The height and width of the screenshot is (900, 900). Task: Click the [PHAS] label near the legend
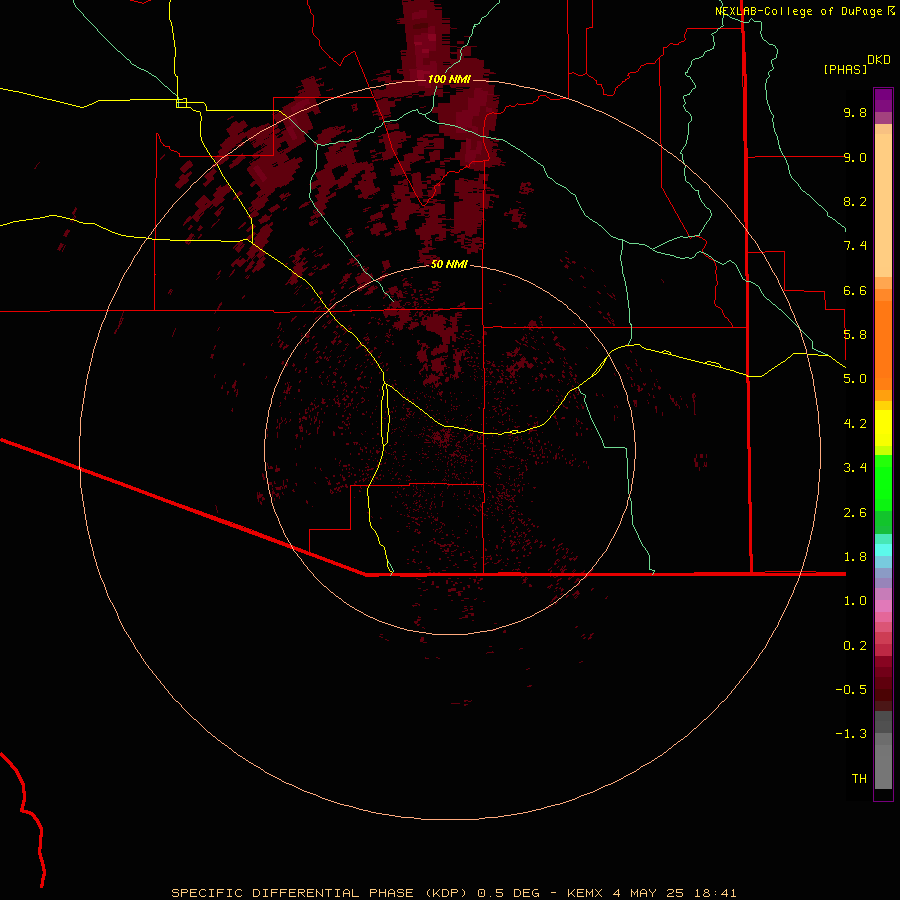coord(845,69)
